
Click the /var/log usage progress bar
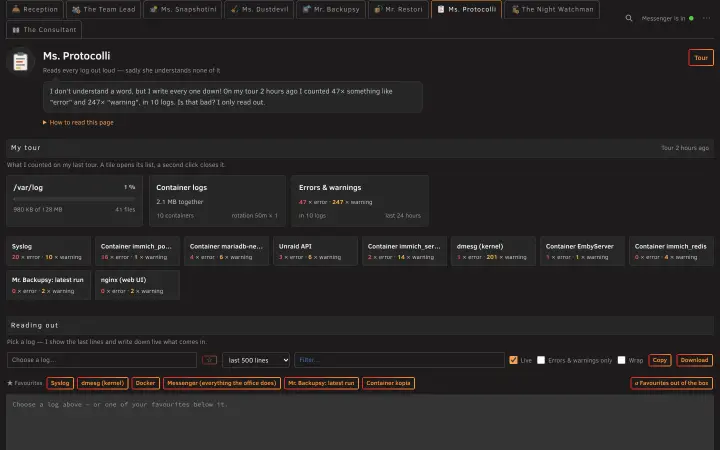tap(74, 199)
